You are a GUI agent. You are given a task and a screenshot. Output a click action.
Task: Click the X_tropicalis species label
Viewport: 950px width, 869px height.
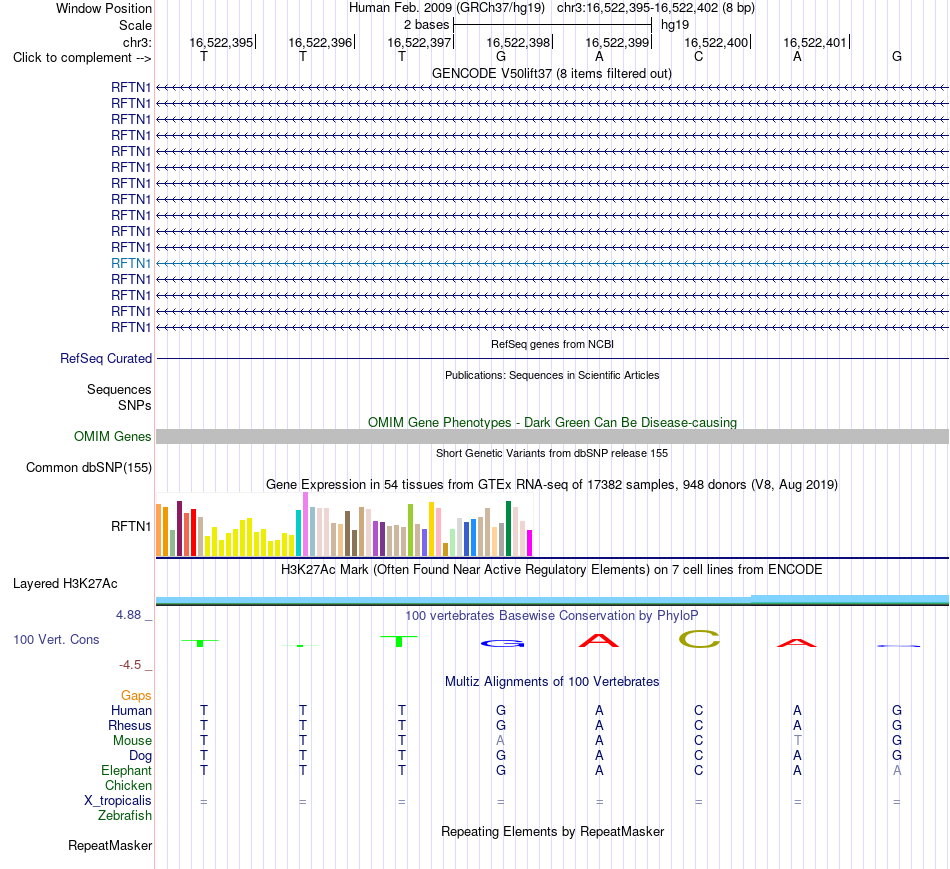[118, 801]
